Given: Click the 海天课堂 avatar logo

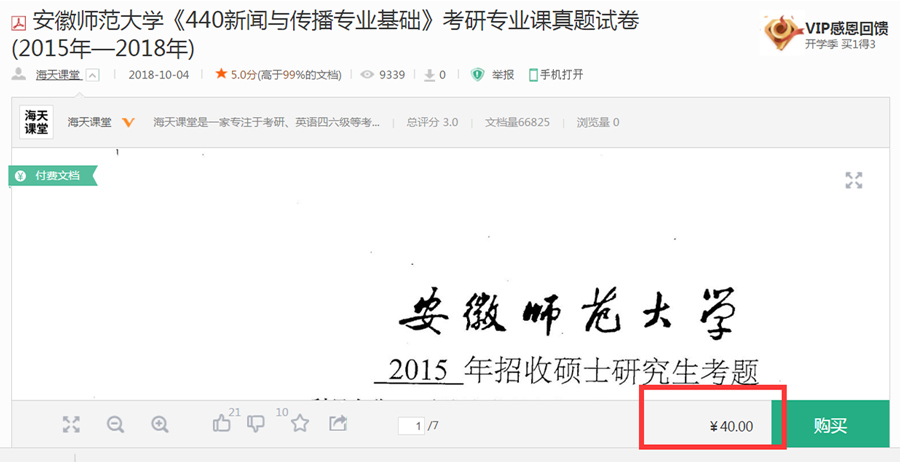Looking at the screenshot, I should 37,122.
